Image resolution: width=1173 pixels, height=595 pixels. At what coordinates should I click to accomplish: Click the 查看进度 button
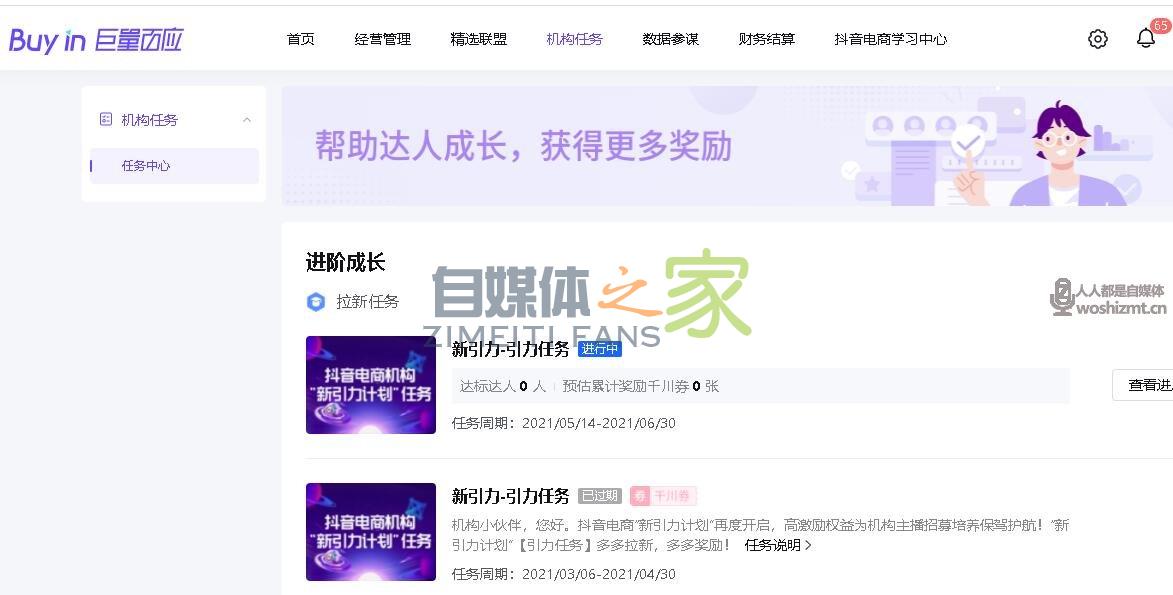pos(1145,385)
